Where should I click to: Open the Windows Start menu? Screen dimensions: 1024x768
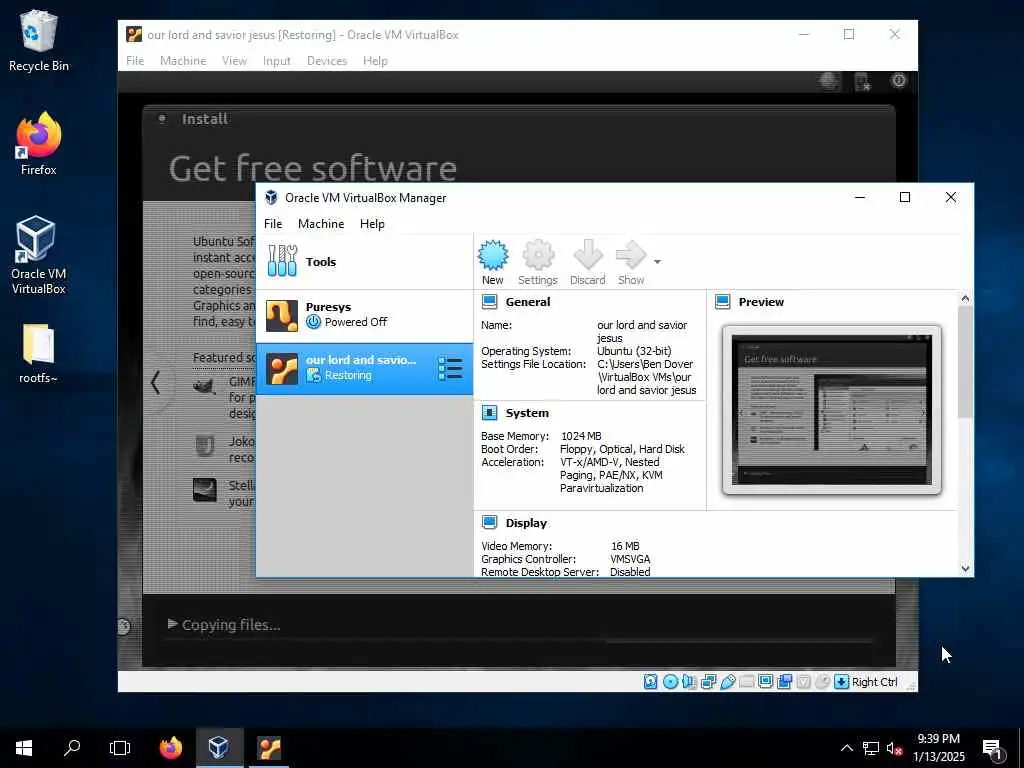[x=24, y=748]
